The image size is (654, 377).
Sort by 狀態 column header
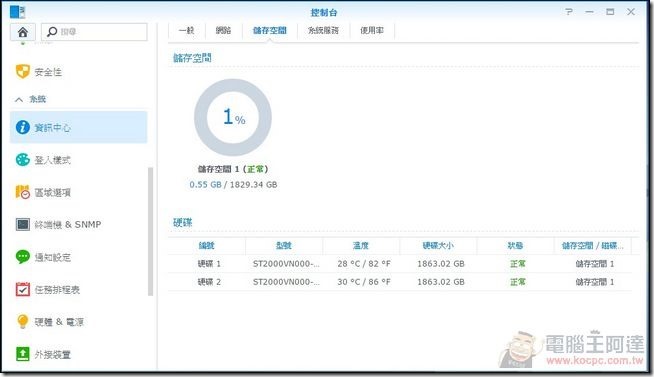point(515,246)
